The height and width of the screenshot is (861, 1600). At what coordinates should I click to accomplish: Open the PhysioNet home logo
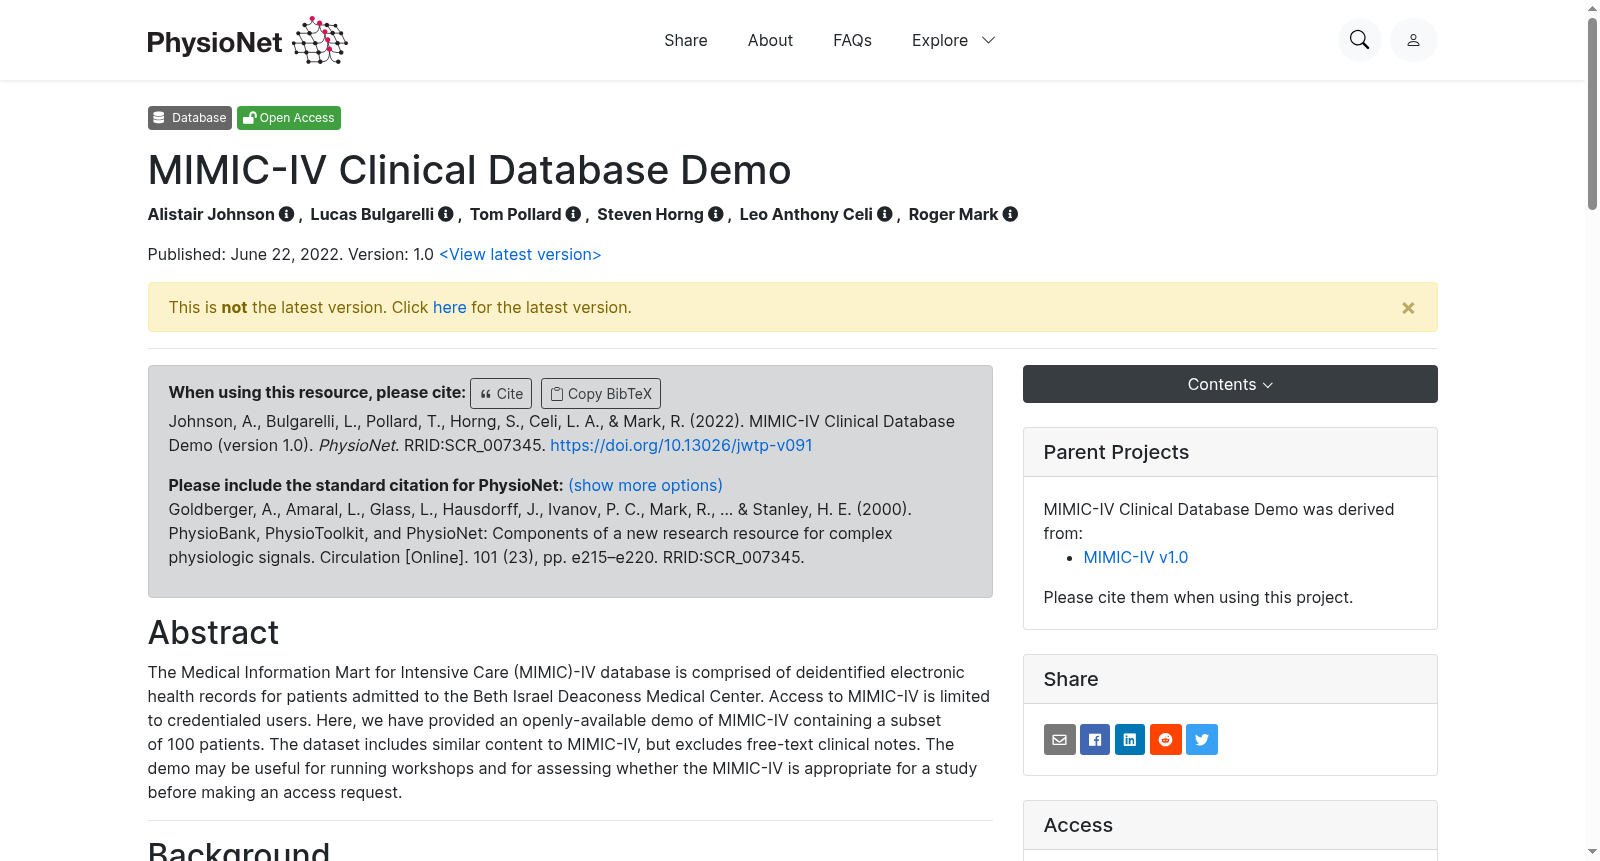(x=247, y=40)
